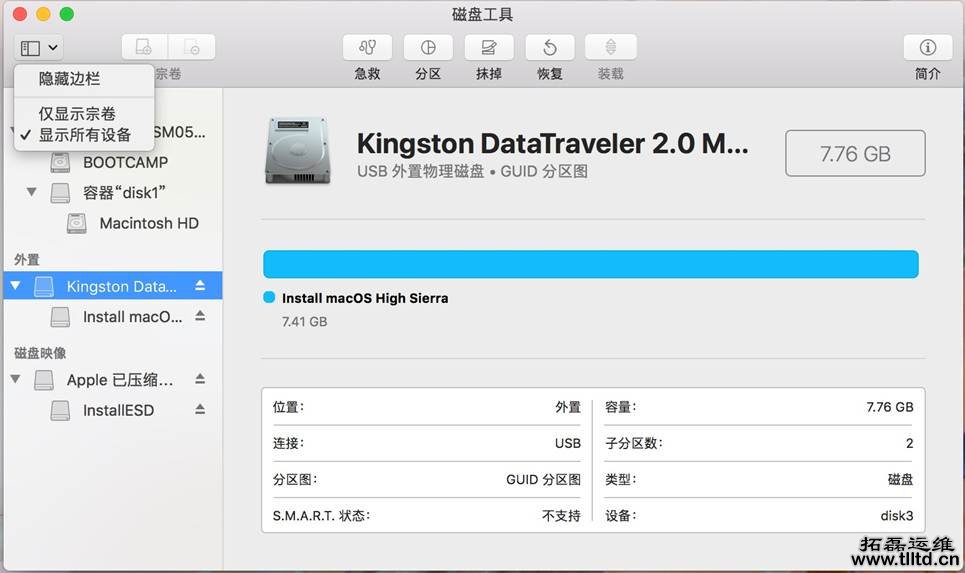Eject the Kingston DataTraveler disk
Screen dimensions: 965x573
[x=200, y=286]
